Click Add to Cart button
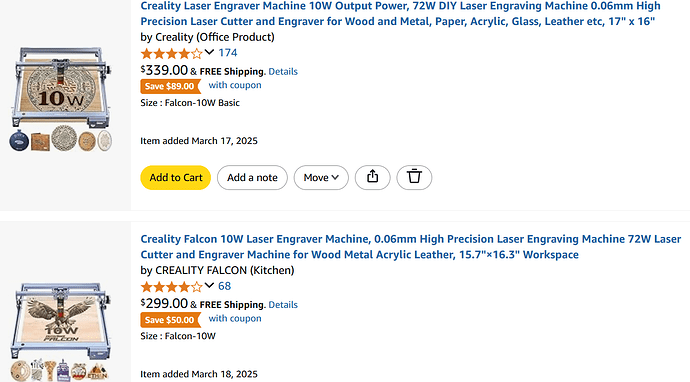This screenshot has width=690, height=382. (x=176, y=177)
